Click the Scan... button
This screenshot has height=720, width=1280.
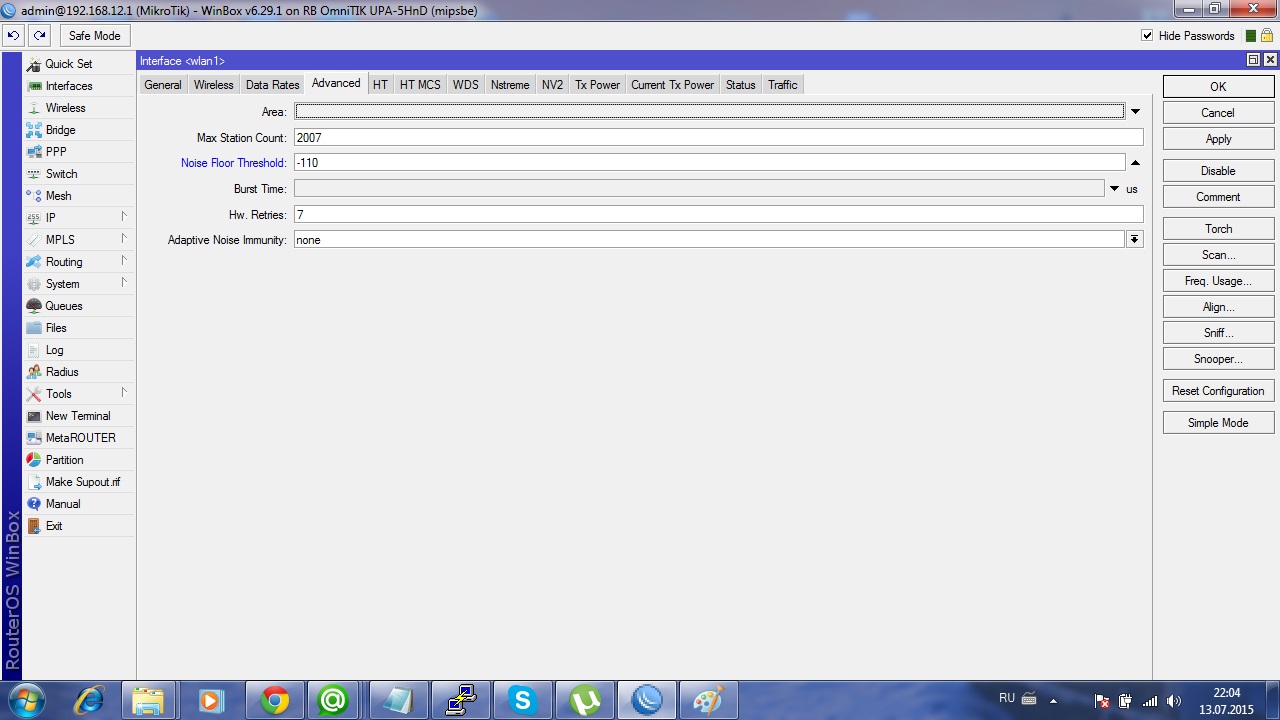point(1218,255)
